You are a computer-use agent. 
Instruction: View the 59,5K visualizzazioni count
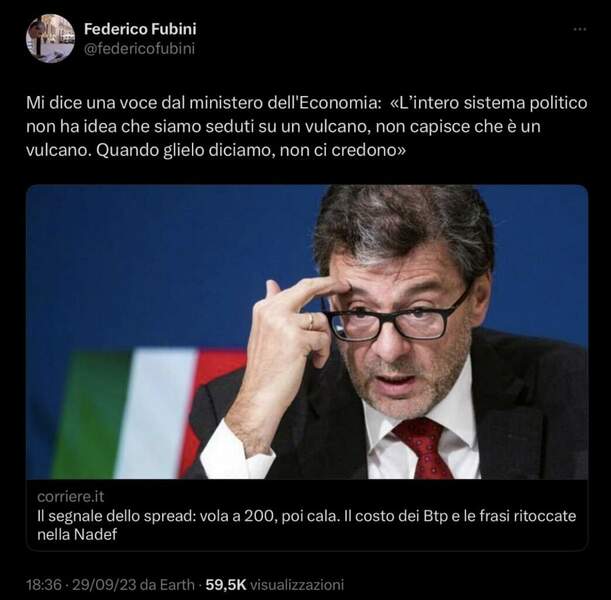[x=275, y=584]
